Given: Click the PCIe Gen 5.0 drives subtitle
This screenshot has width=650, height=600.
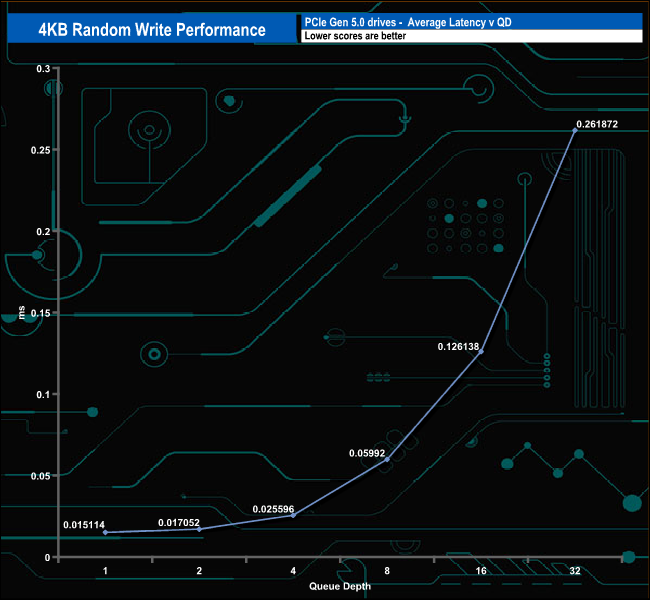Looking at the screenshot, I should pos(408,22).
